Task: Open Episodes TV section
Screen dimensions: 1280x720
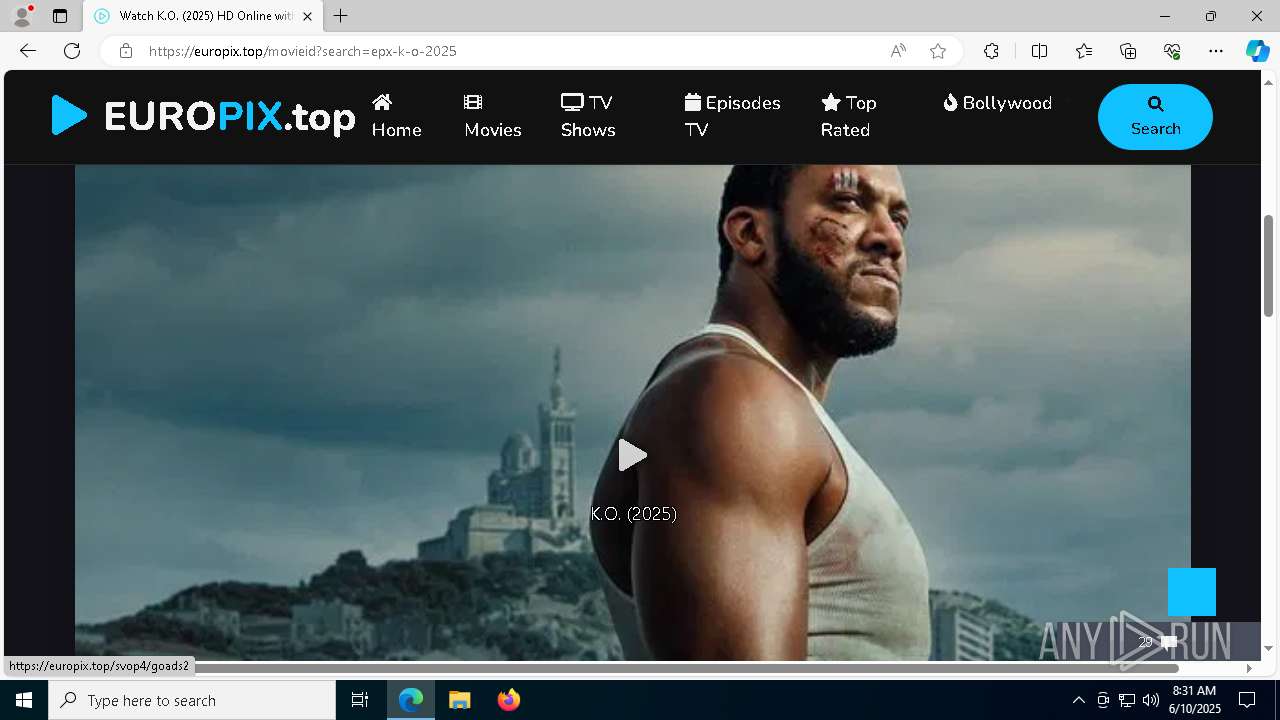Action: point(732,116)
